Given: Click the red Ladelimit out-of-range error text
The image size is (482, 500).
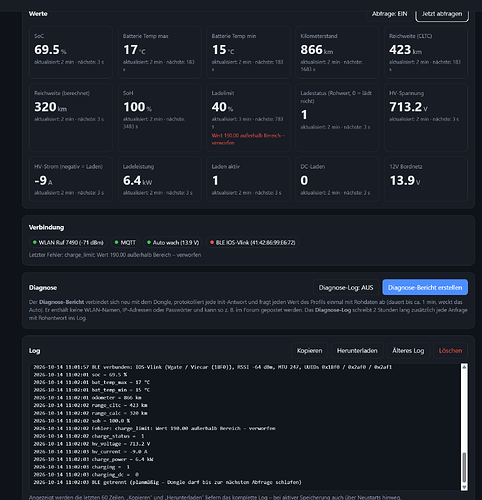Looking at the screenshot, I should [248, 139].
